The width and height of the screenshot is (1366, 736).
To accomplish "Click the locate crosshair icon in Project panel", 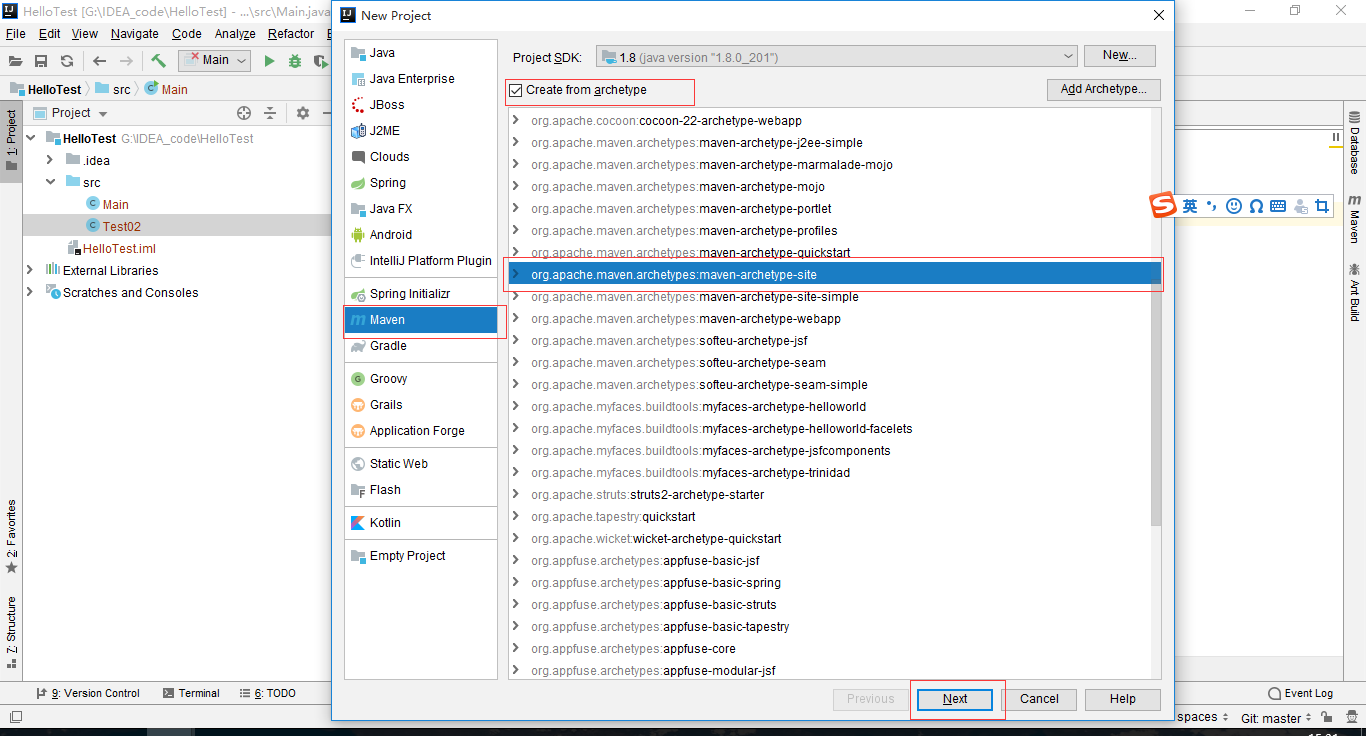I will pyautogui.click(x=244, y=113).
